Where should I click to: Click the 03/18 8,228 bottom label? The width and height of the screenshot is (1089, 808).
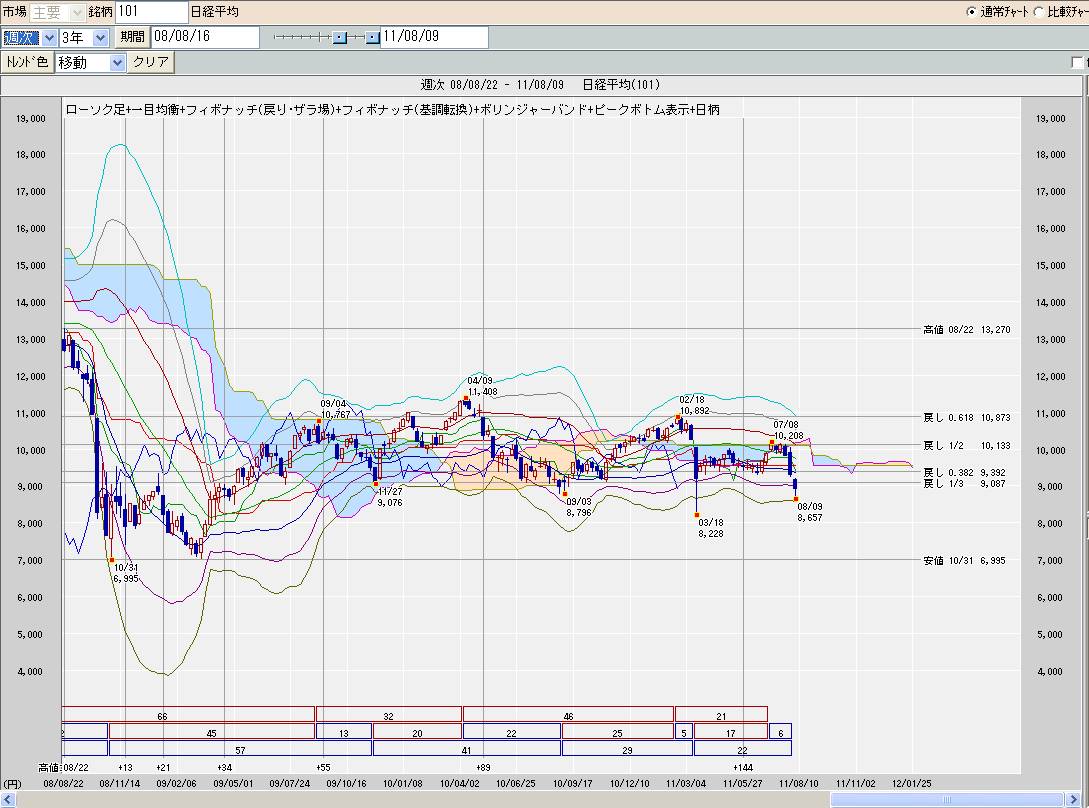pos(710,528)
